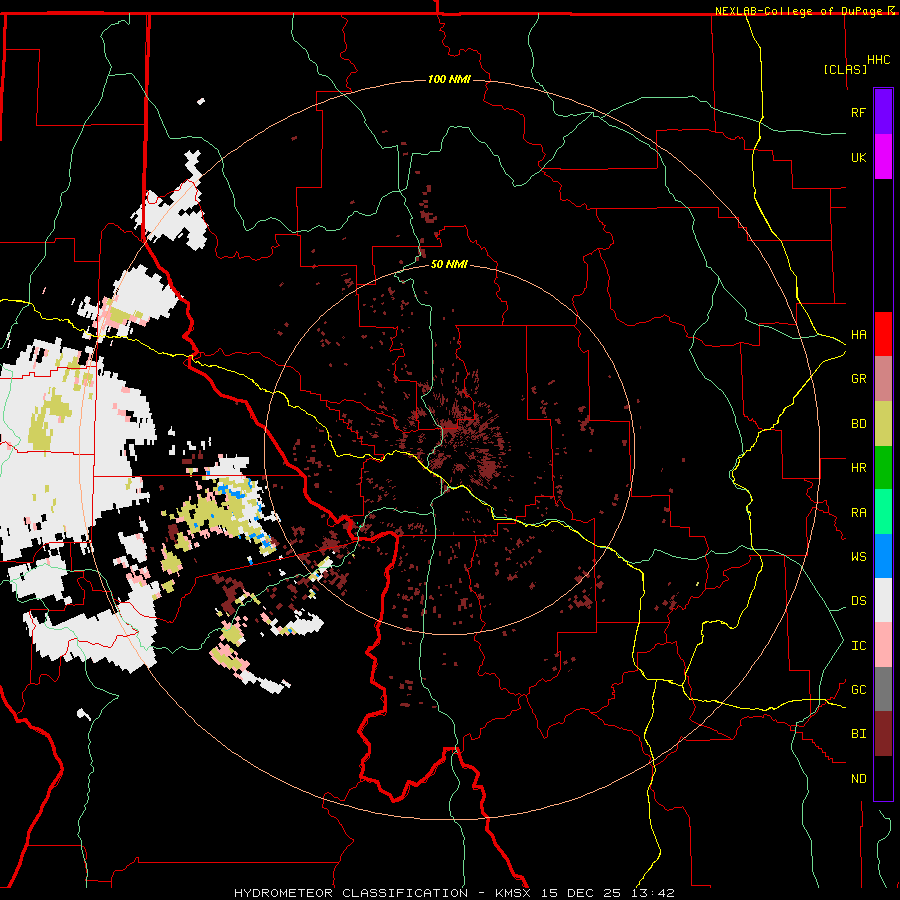Viewport: 900px width, 900px height.
Task: Select the GR dusty pink legend swatch
Action: [883, 378]
